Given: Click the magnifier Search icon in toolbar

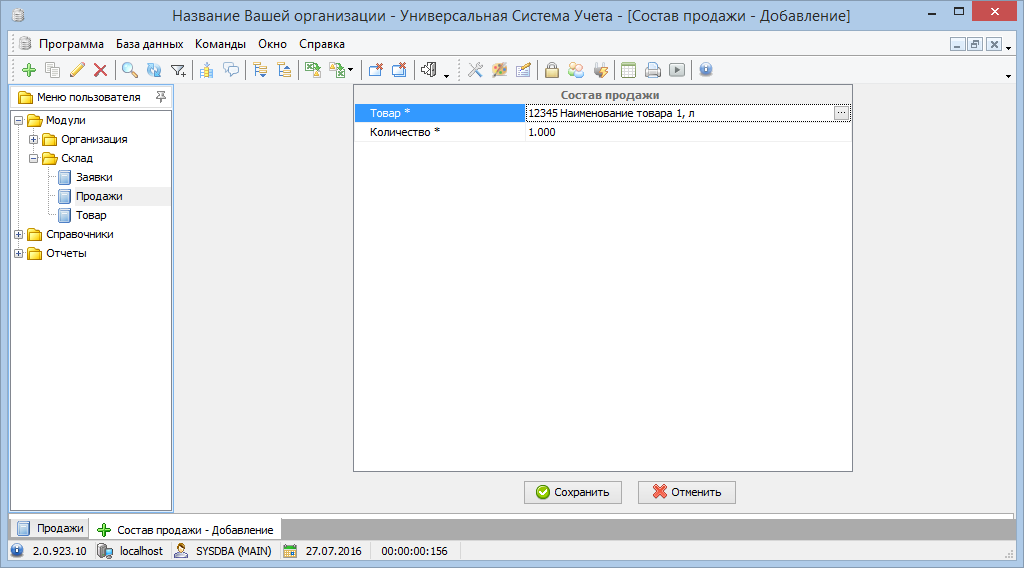Looking at the screenshot, I should click(x=130, y=70).
